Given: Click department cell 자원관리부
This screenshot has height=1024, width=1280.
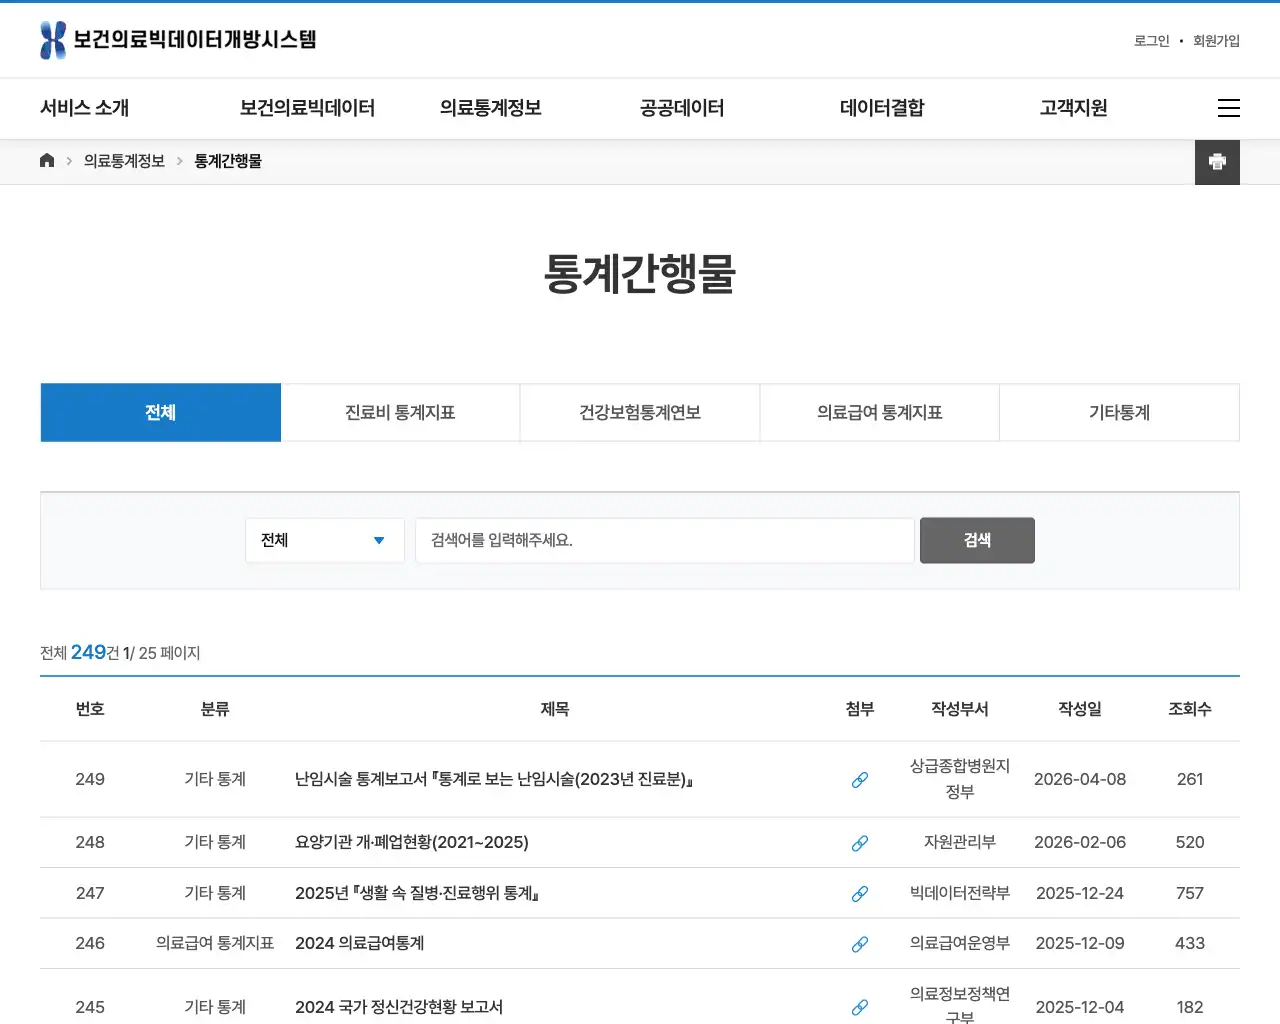Looking at the screenshot, I should coord(960,842).
